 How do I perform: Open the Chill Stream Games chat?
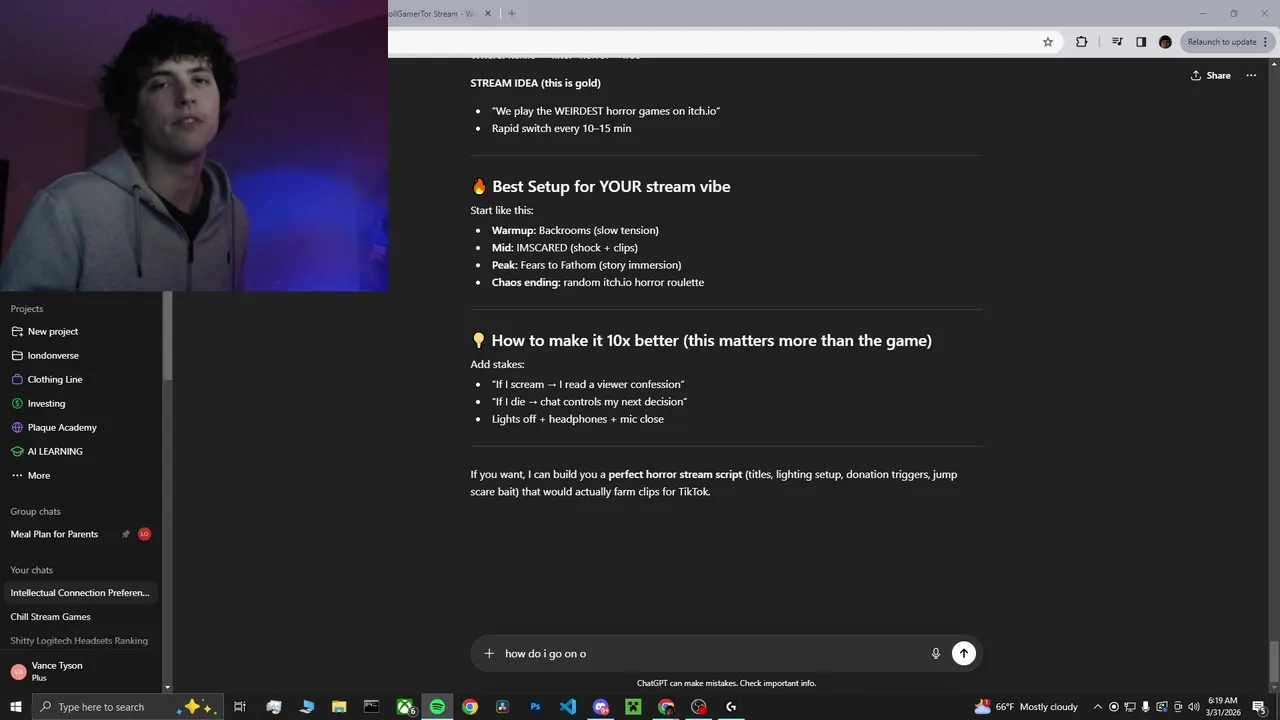(x=80, y=617)
